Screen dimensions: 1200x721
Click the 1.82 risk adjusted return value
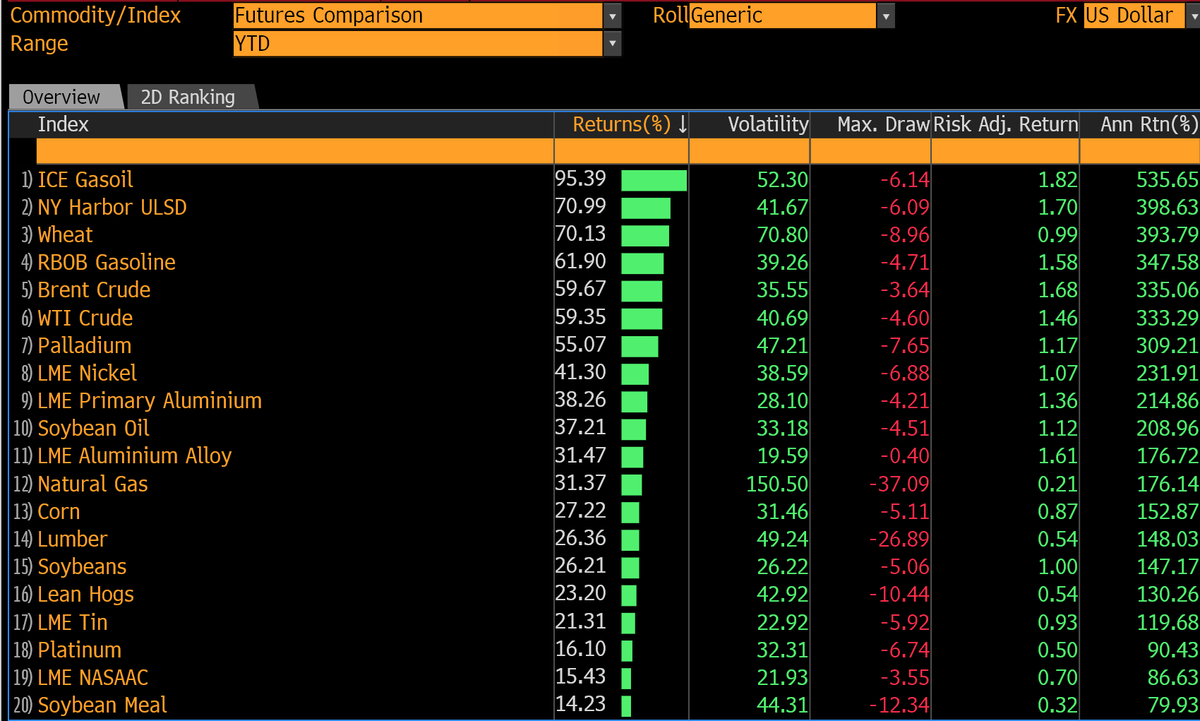tap(1059, 180)
